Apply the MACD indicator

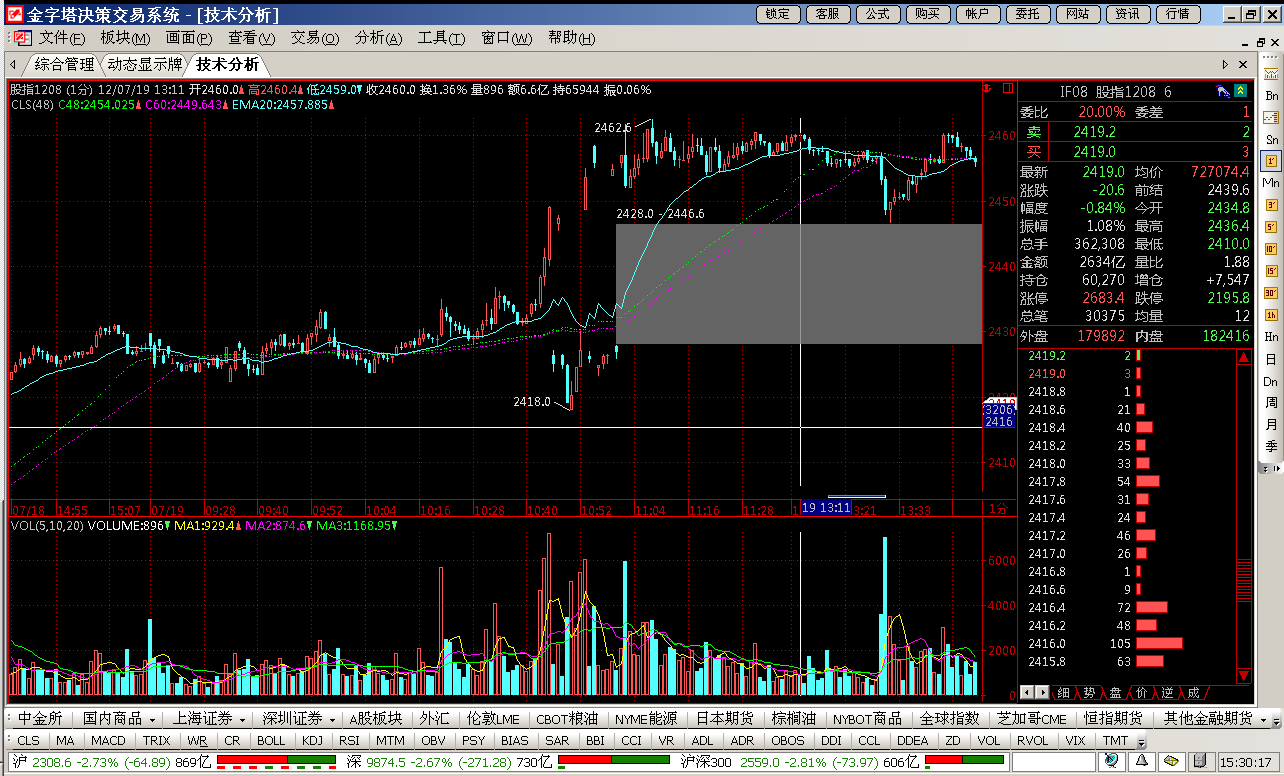tap(108, 741)
